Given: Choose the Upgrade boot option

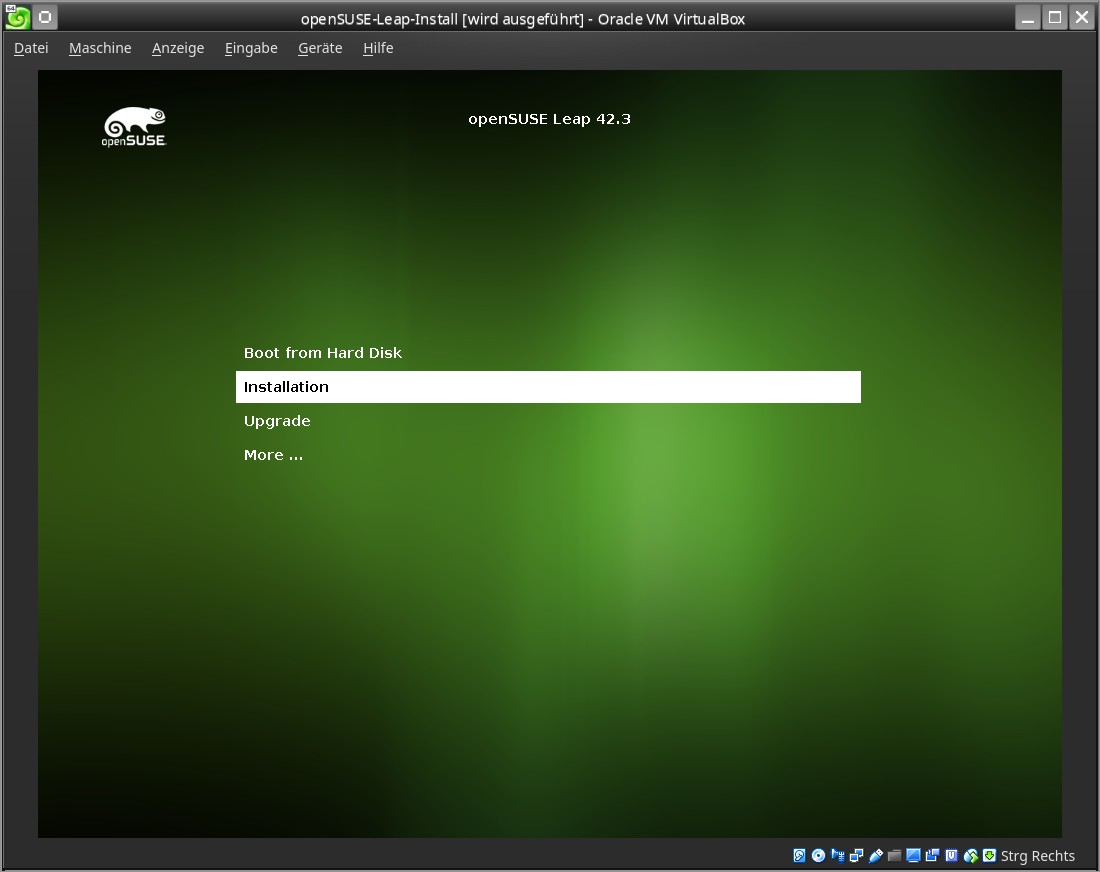Looking at the screenshot, I should pyautogui.click(x=277, y=421).
